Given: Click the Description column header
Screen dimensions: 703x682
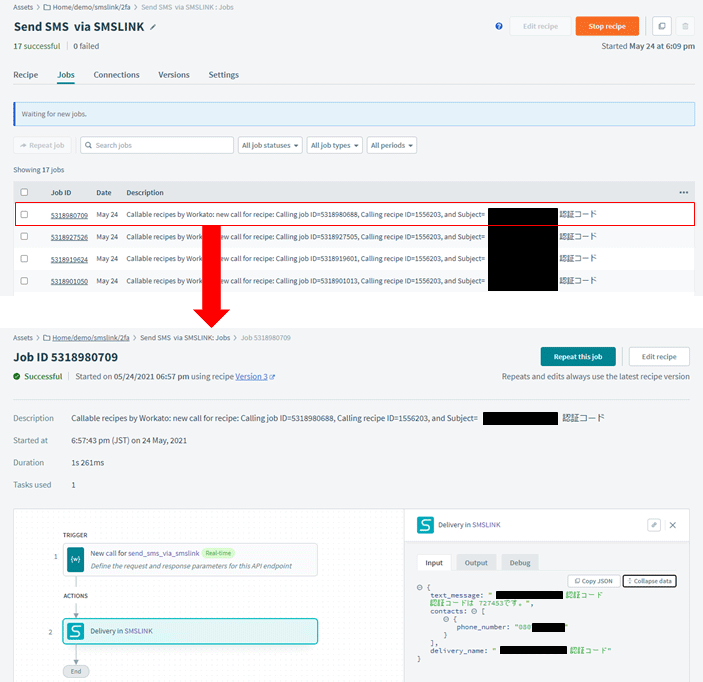Looking at the screenshot, I should [x=145, y=193].
